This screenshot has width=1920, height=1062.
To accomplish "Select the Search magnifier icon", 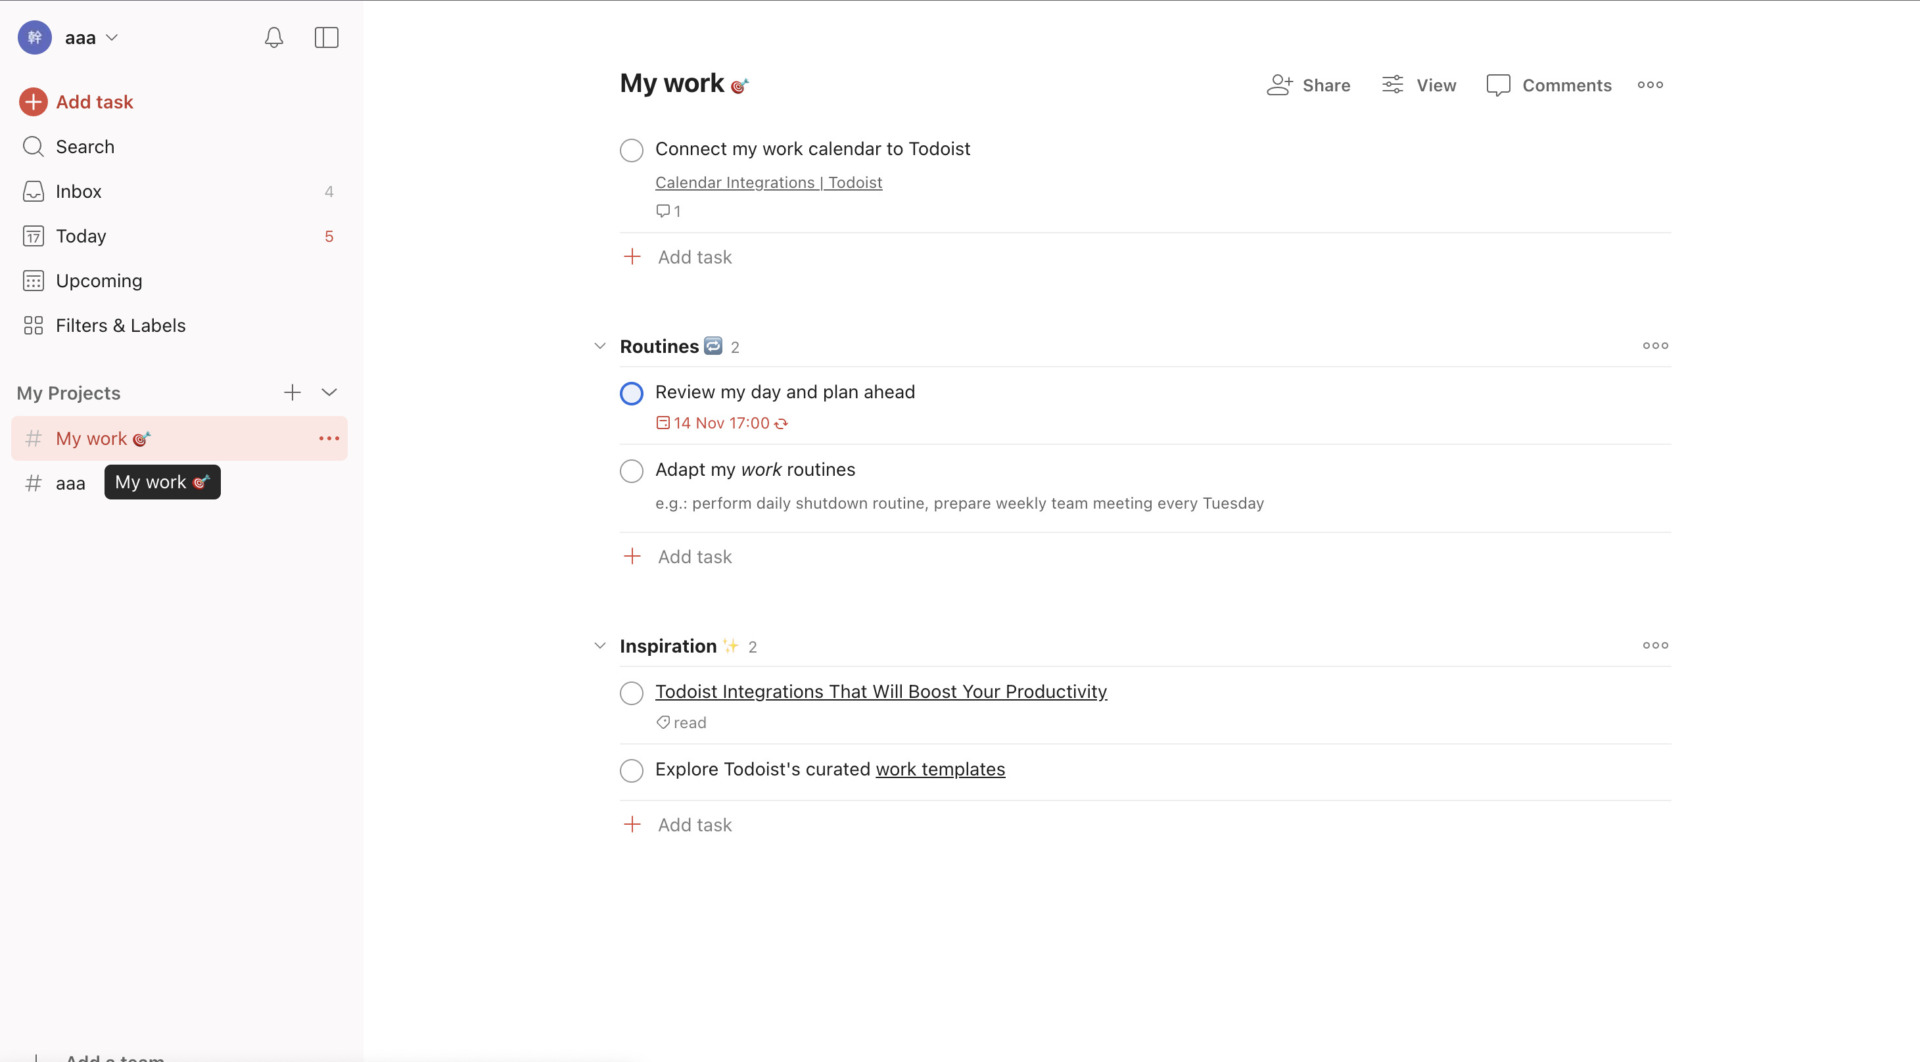I will coord(33,146).
